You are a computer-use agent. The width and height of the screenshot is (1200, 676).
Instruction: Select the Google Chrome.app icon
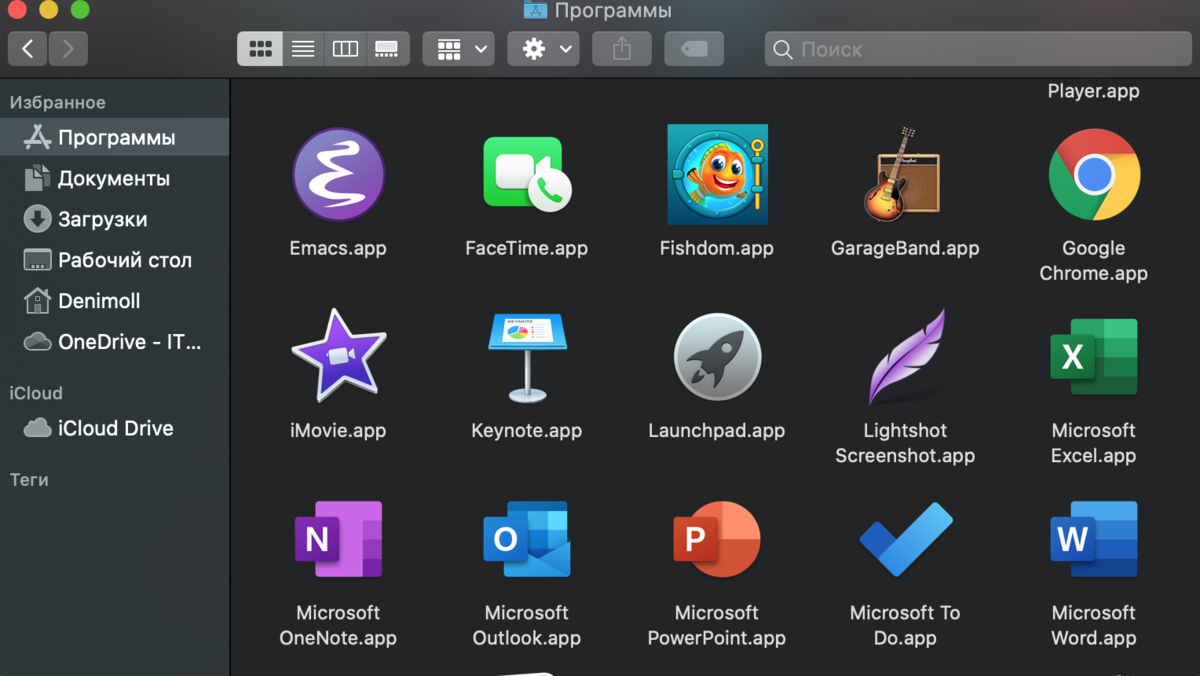pos(1094,174)
